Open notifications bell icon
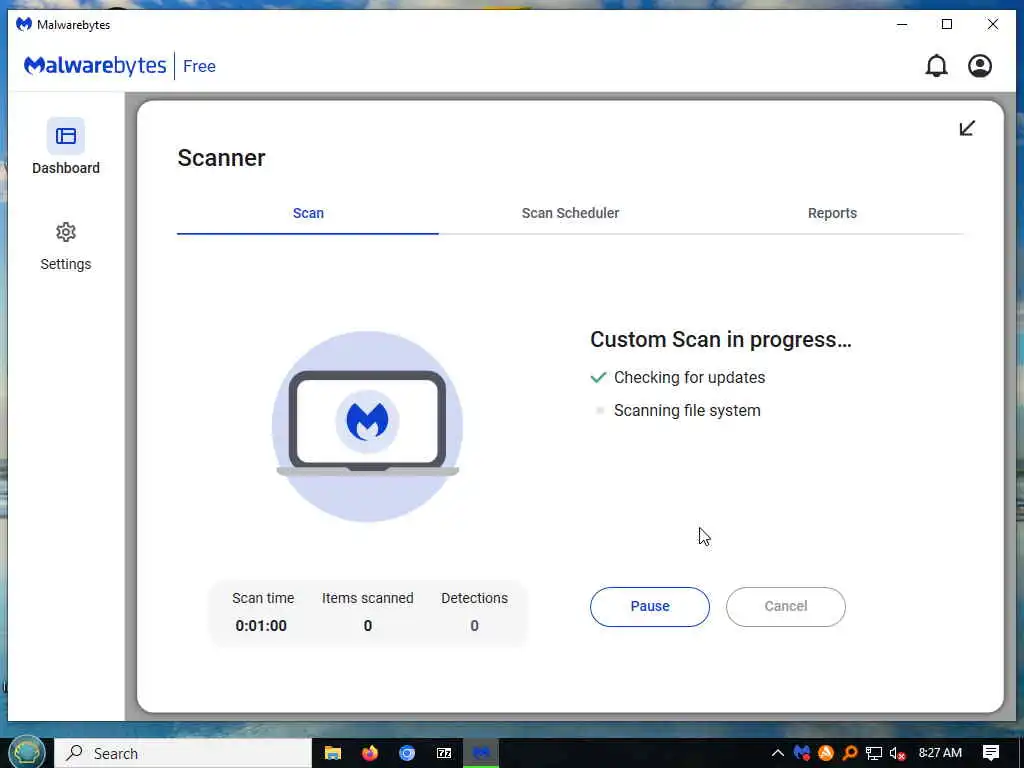Screen dimensions: 1024x768 tap(936, 66)
